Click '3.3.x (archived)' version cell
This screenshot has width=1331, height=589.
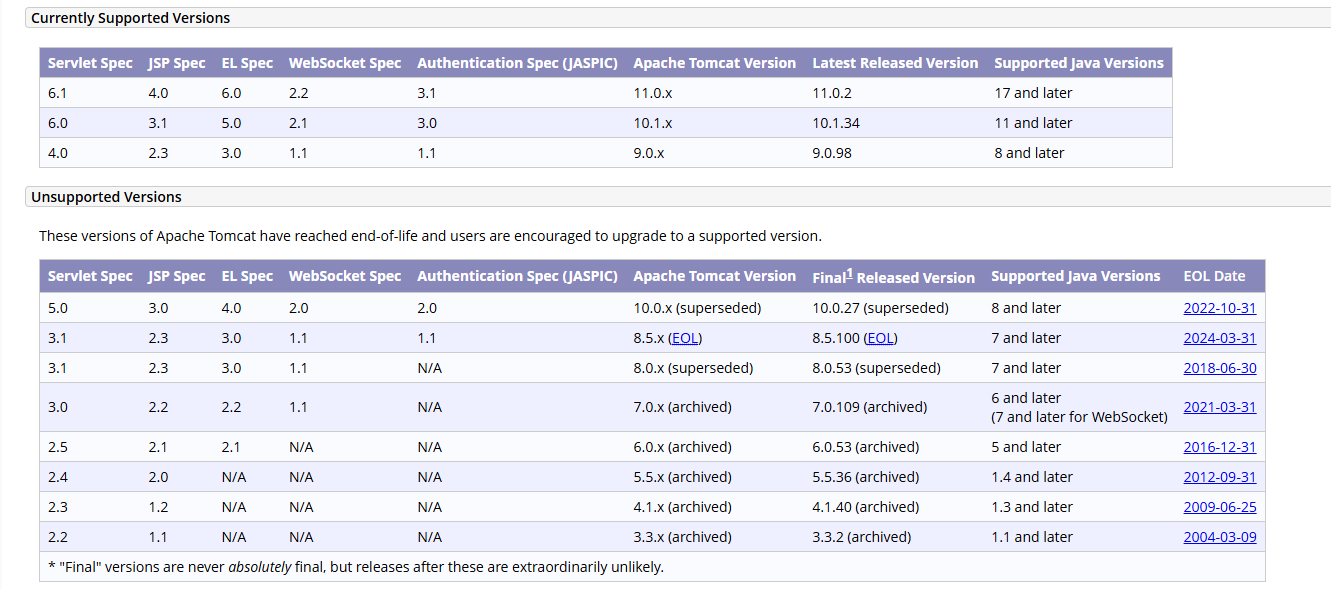click(682, 537)
